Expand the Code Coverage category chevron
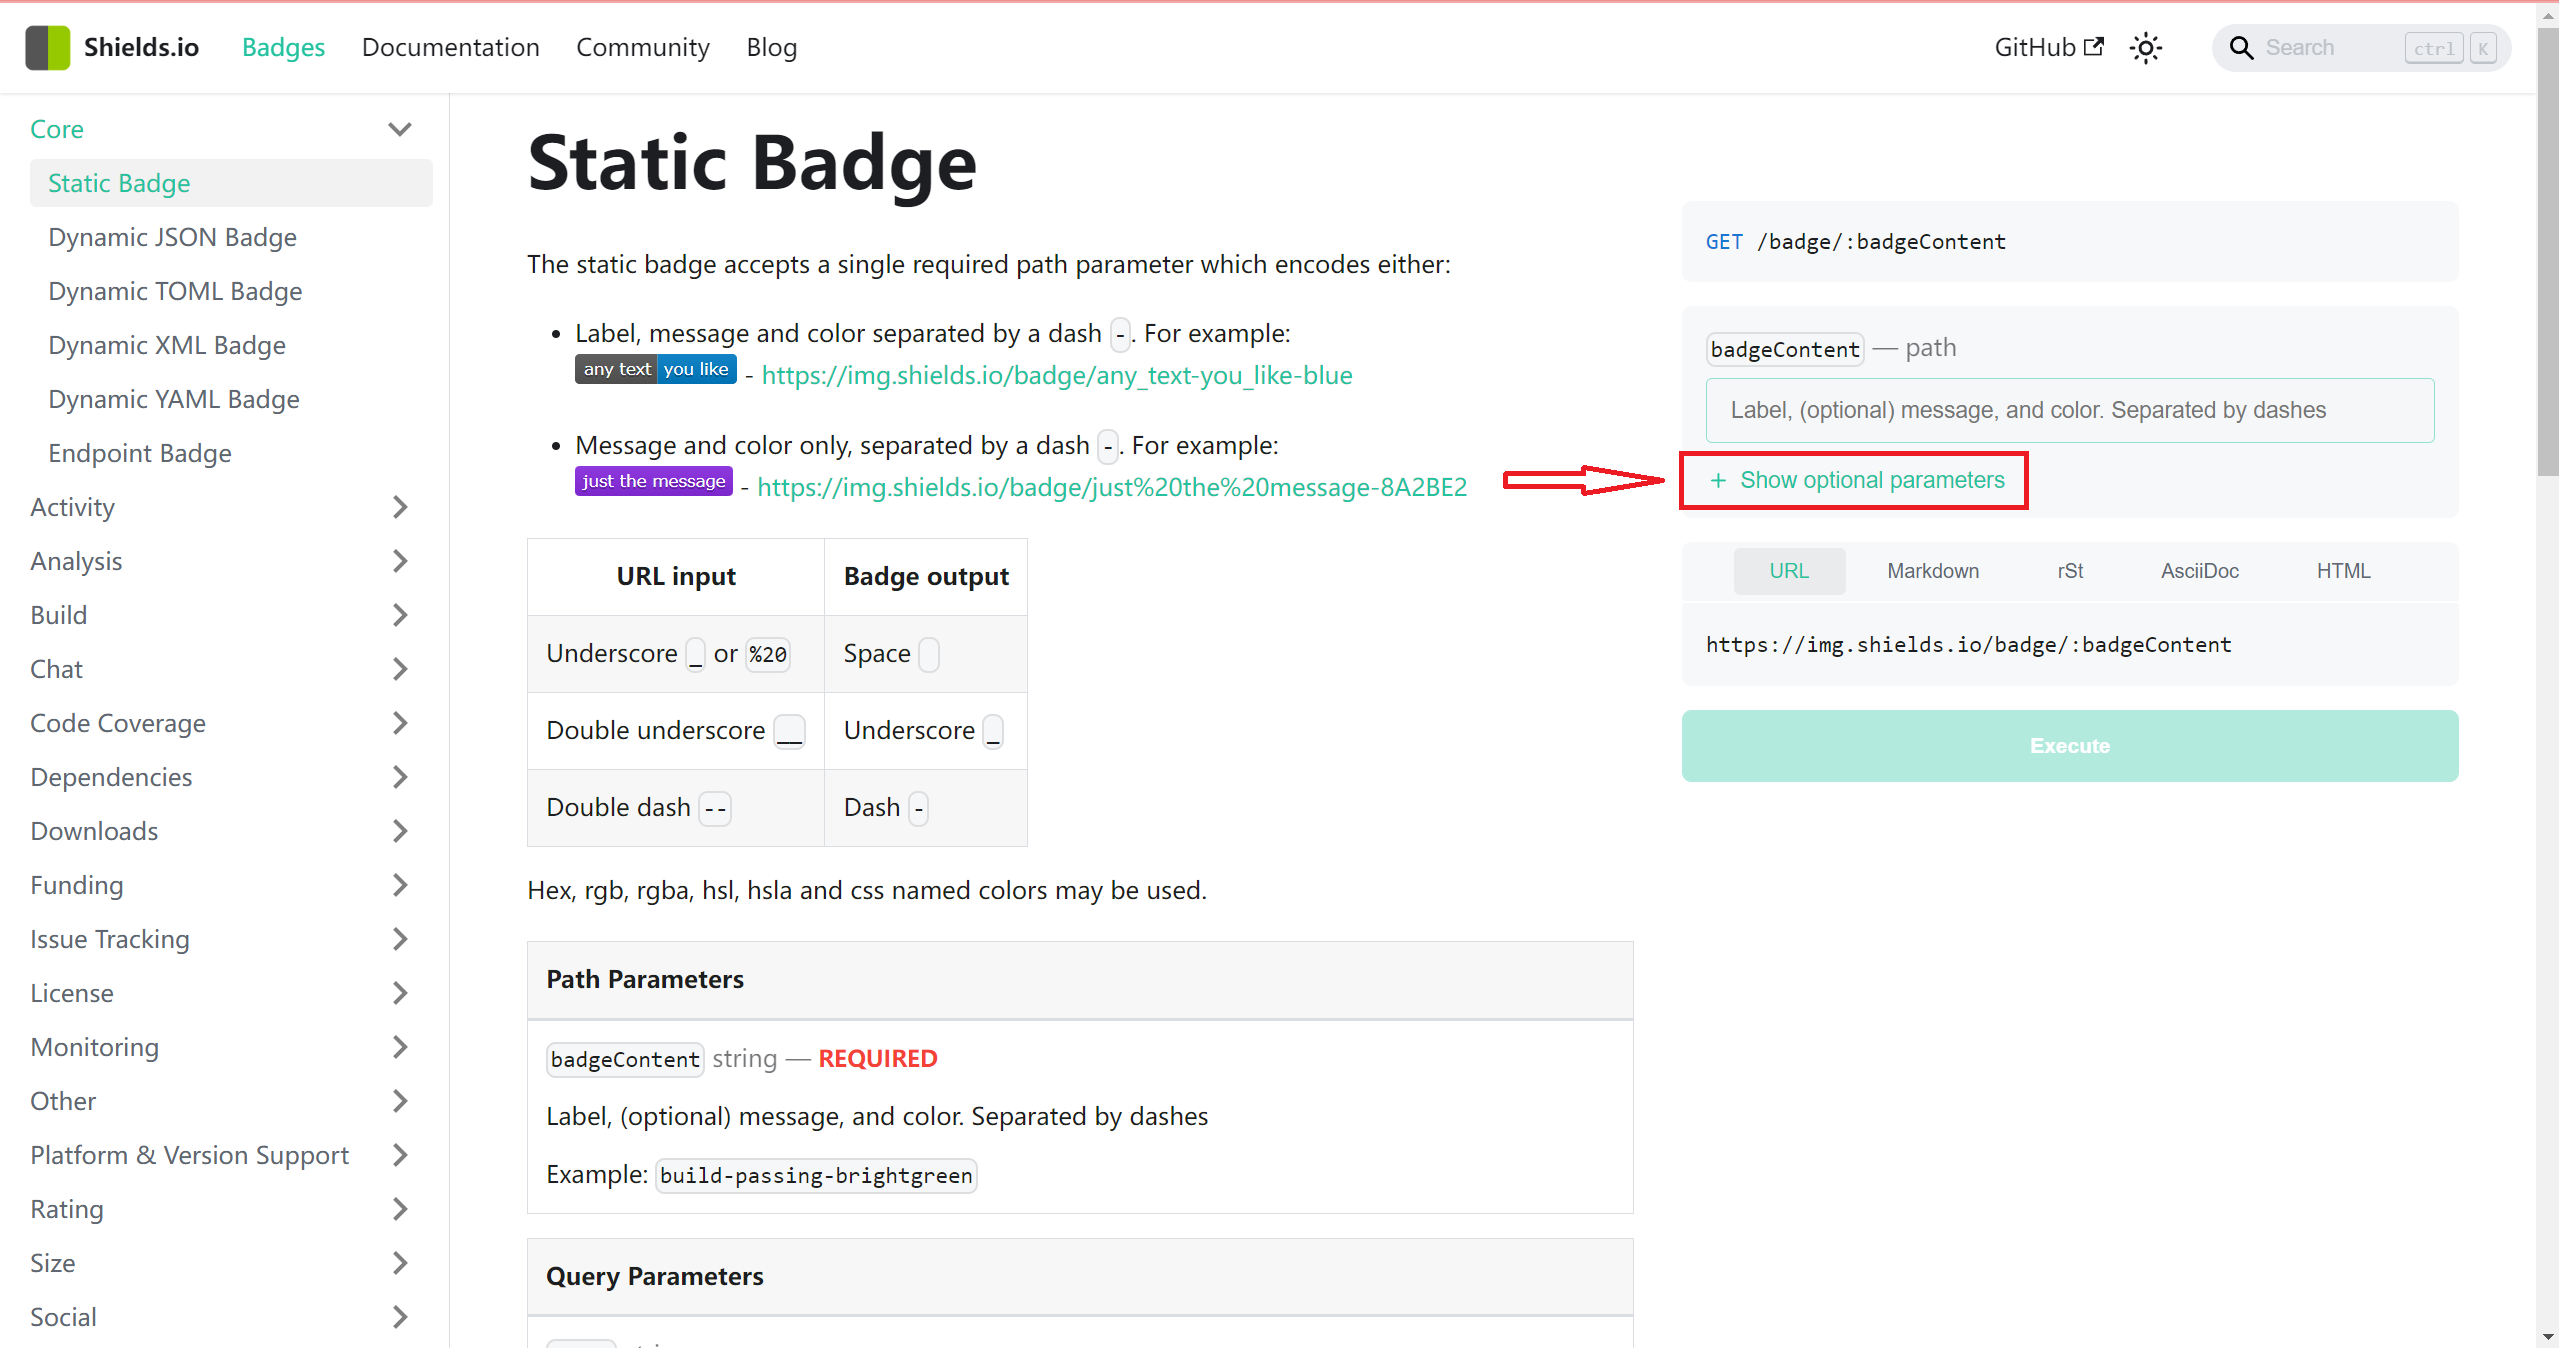This screenshot has width=2559, height=1348. coord(399,723)
